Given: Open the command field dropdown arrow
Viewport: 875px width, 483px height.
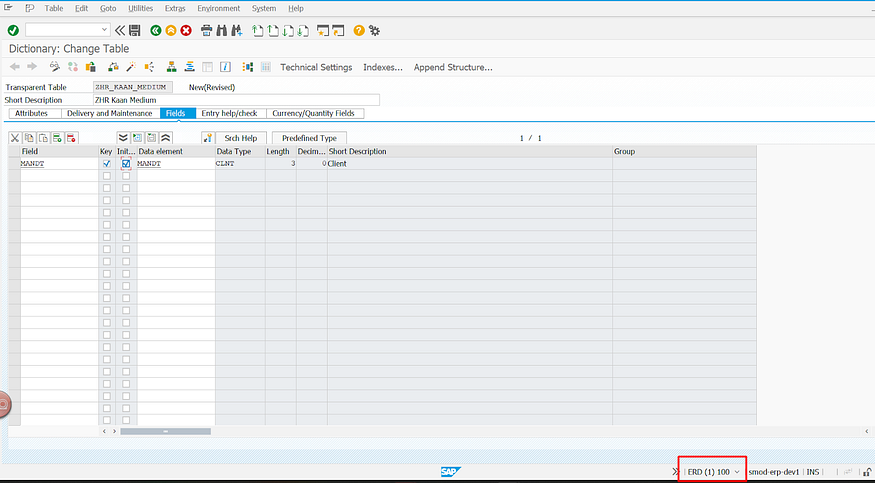Looking at the screenshot, I should tap(104, 30).
